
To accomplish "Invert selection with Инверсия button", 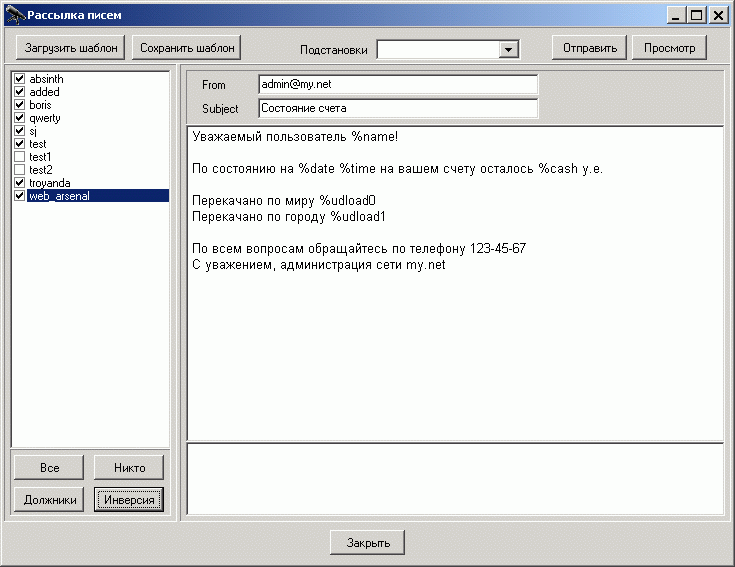I will click(x=128, y=500).
